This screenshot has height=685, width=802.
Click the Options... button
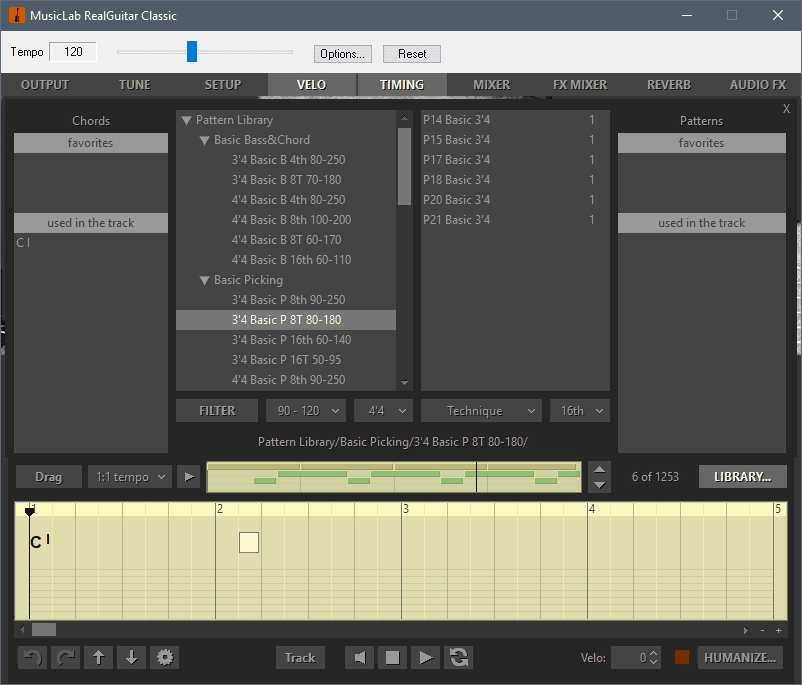coord(342,54)
